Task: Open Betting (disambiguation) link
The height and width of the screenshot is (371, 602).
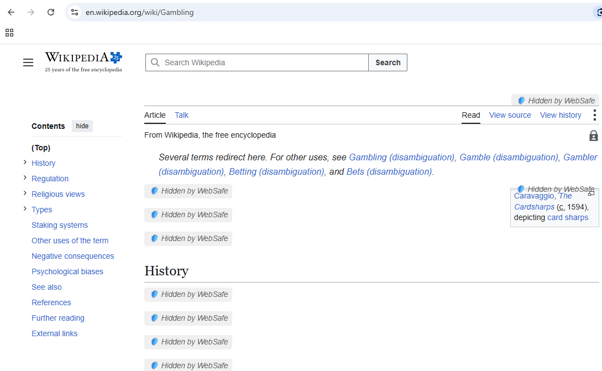Action: (x=276, y=172)
